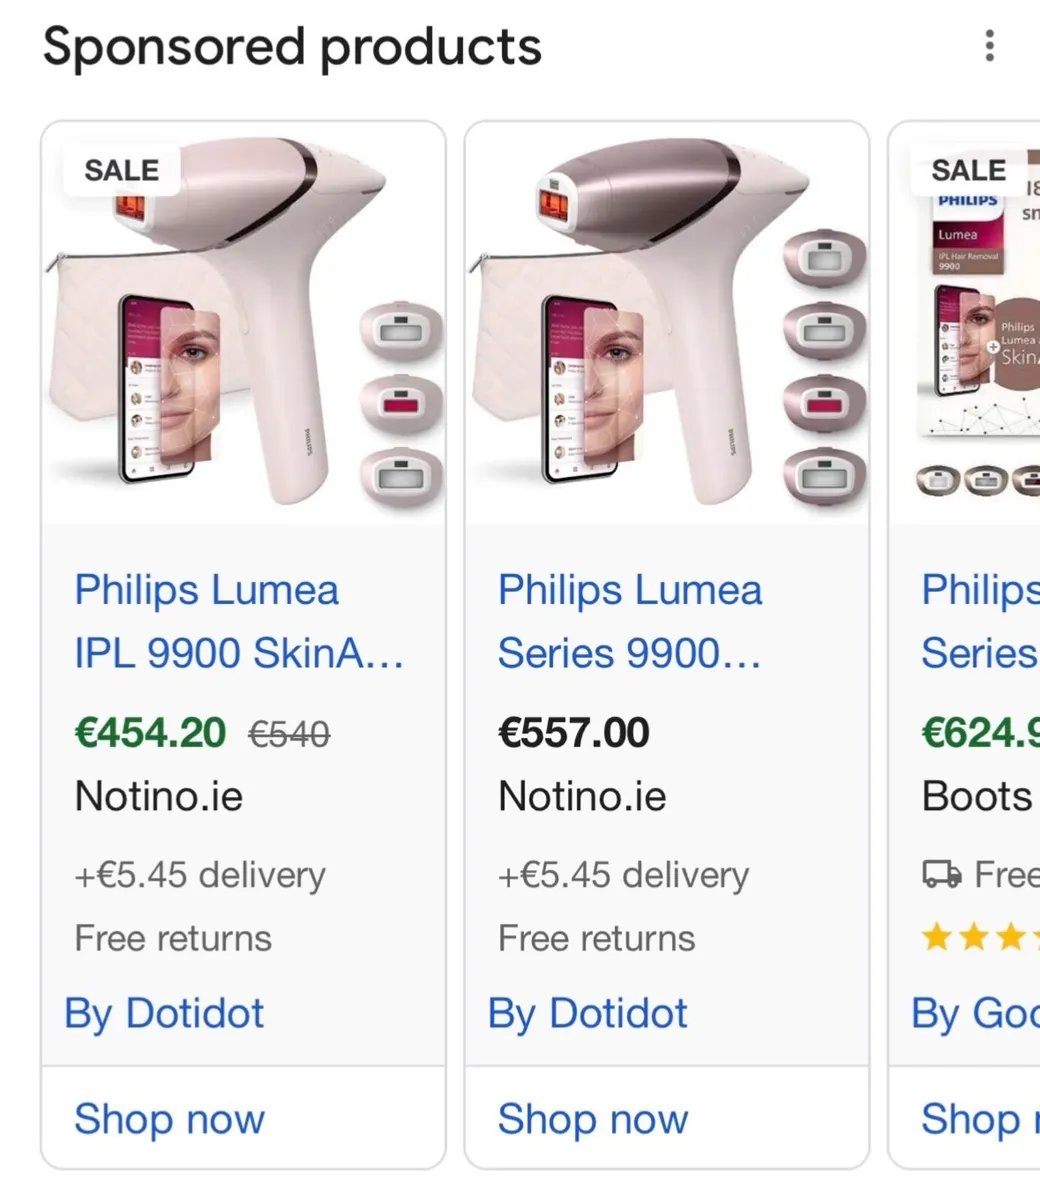Viewport: 1040px width, 1200px height.
Task: Click the SALE badge on the first product
Action: pyautogui.click(x=120, y=169)
